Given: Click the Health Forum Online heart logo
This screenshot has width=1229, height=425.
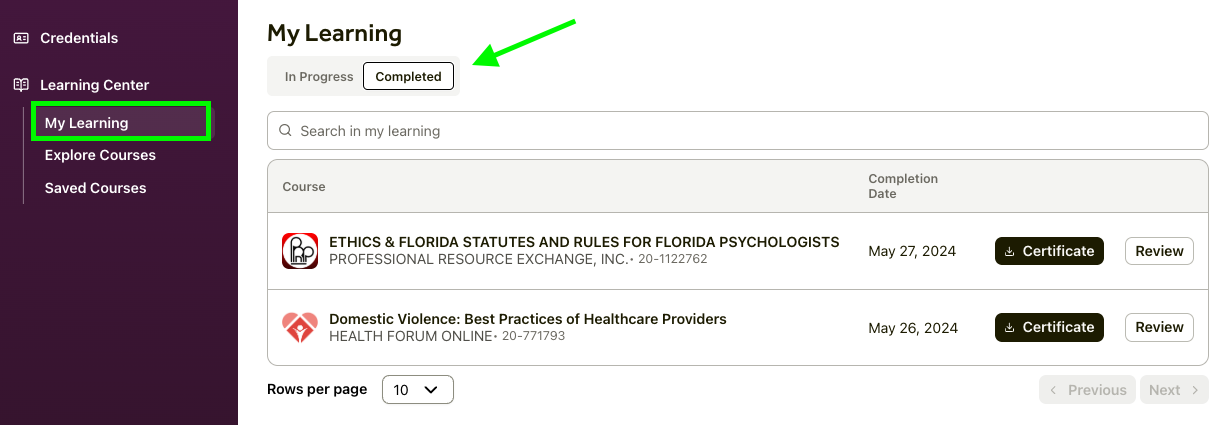Looking at the screenshot, I should 299,327.
